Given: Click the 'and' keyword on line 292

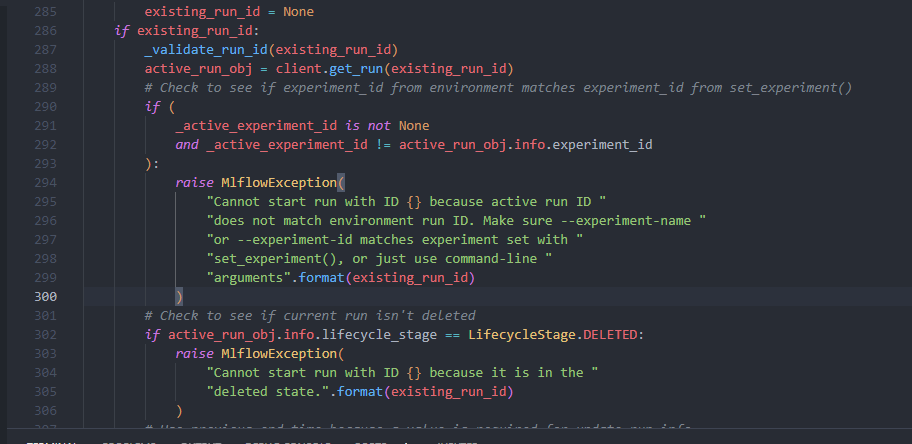Looking at the screenshot, I should pyautogui.click(x=187, y=144).
